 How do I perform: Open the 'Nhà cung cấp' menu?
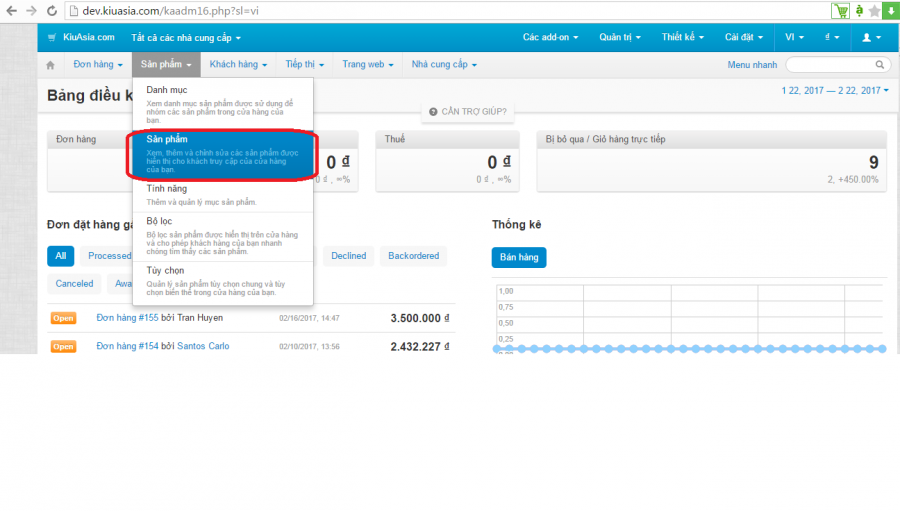pyautogui.click(x=444, y=64)
